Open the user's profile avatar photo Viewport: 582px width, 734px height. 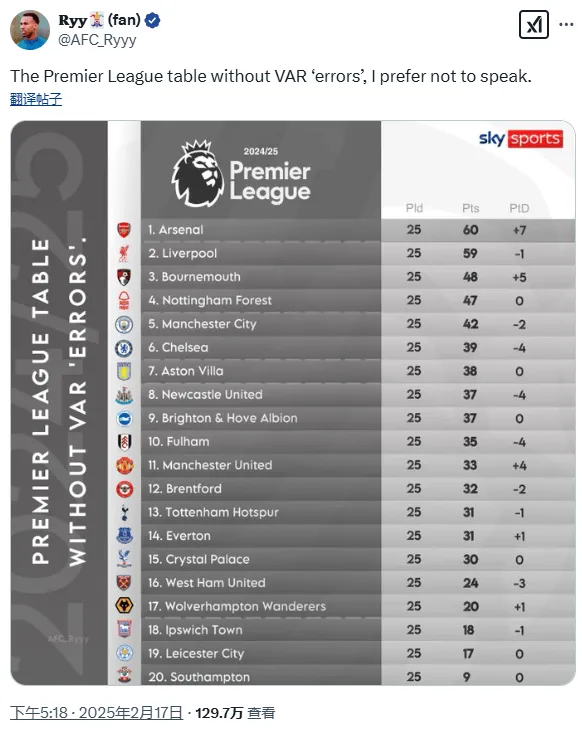pyautogui.click(x=29, y=29)
